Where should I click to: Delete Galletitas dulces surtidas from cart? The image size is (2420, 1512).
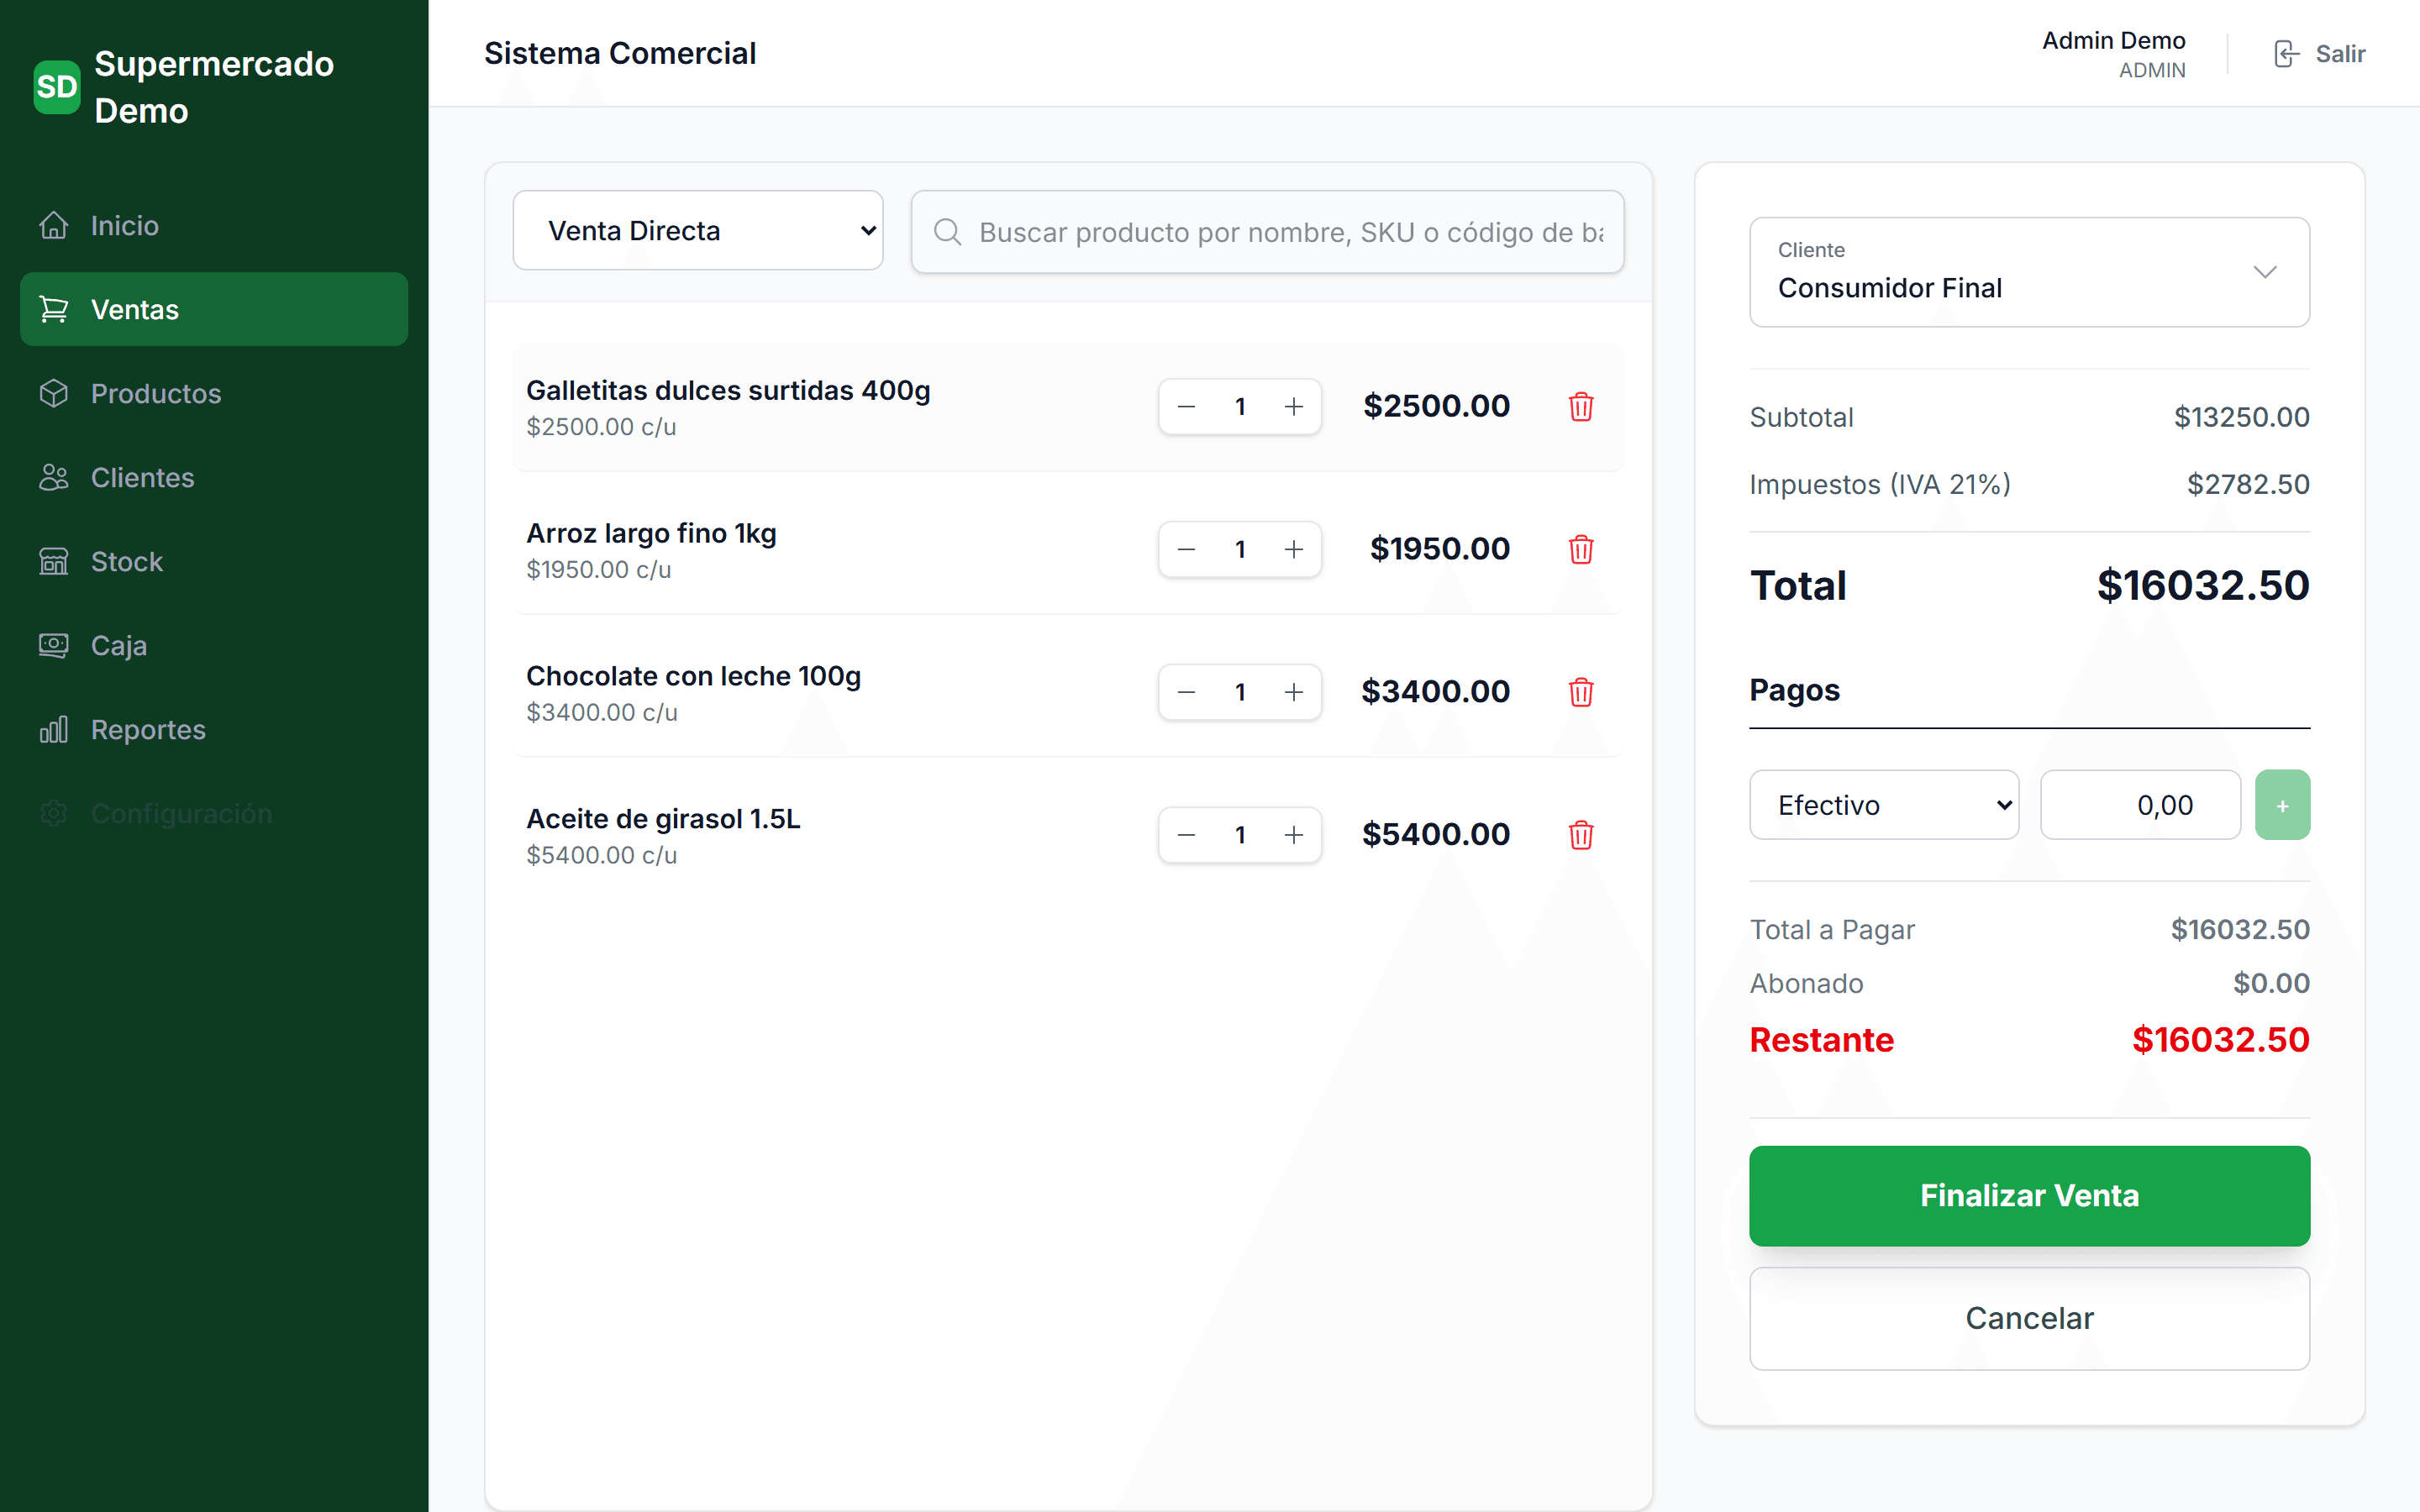(x=1581, y=407)
